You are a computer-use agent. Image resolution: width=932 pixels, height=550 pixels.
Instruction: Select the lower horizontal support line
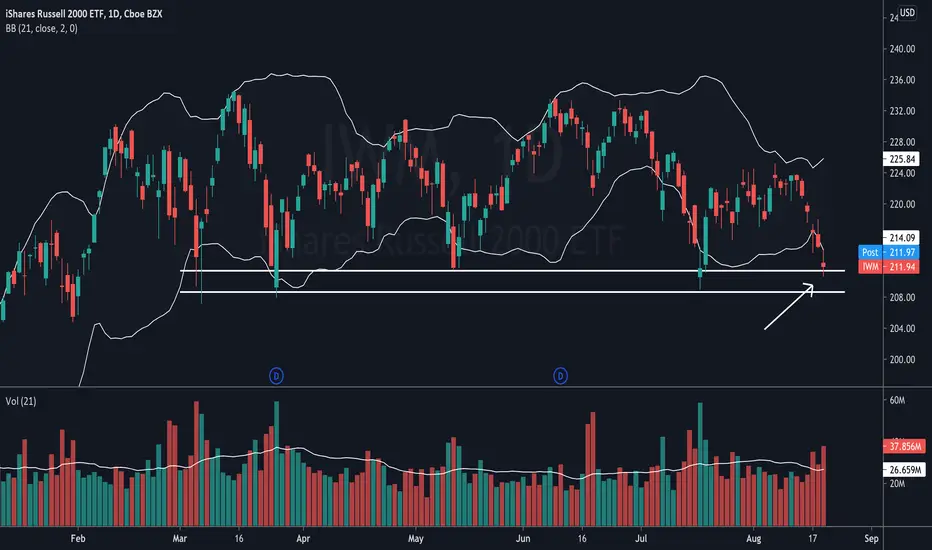click(x=512, y=292)
